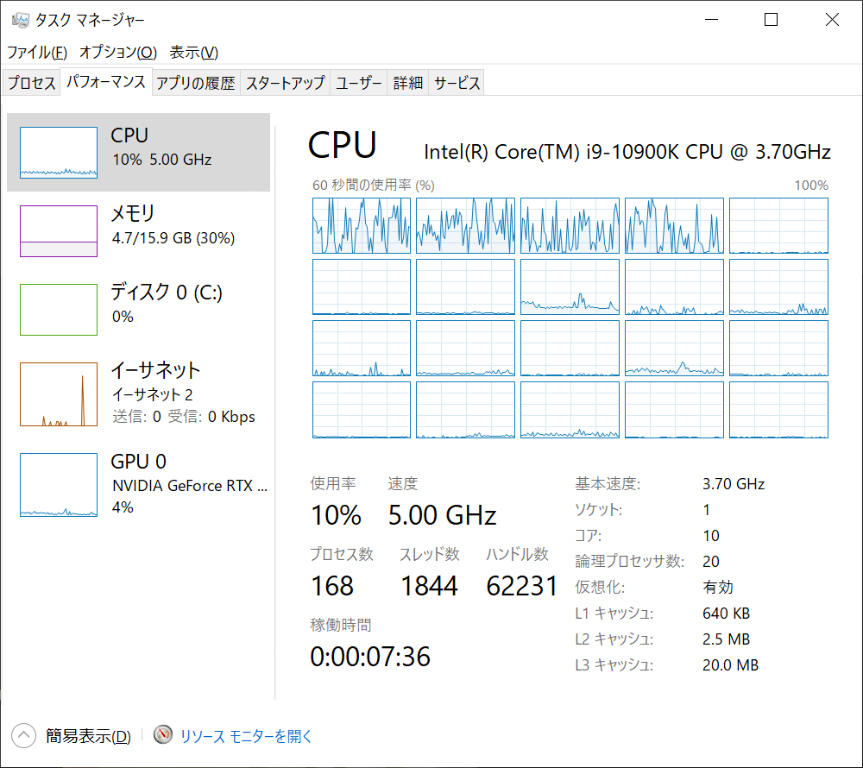The image size is (863, 768).
Task: Switch to the アプリの履歴 tab
Action: click(196, 83)
